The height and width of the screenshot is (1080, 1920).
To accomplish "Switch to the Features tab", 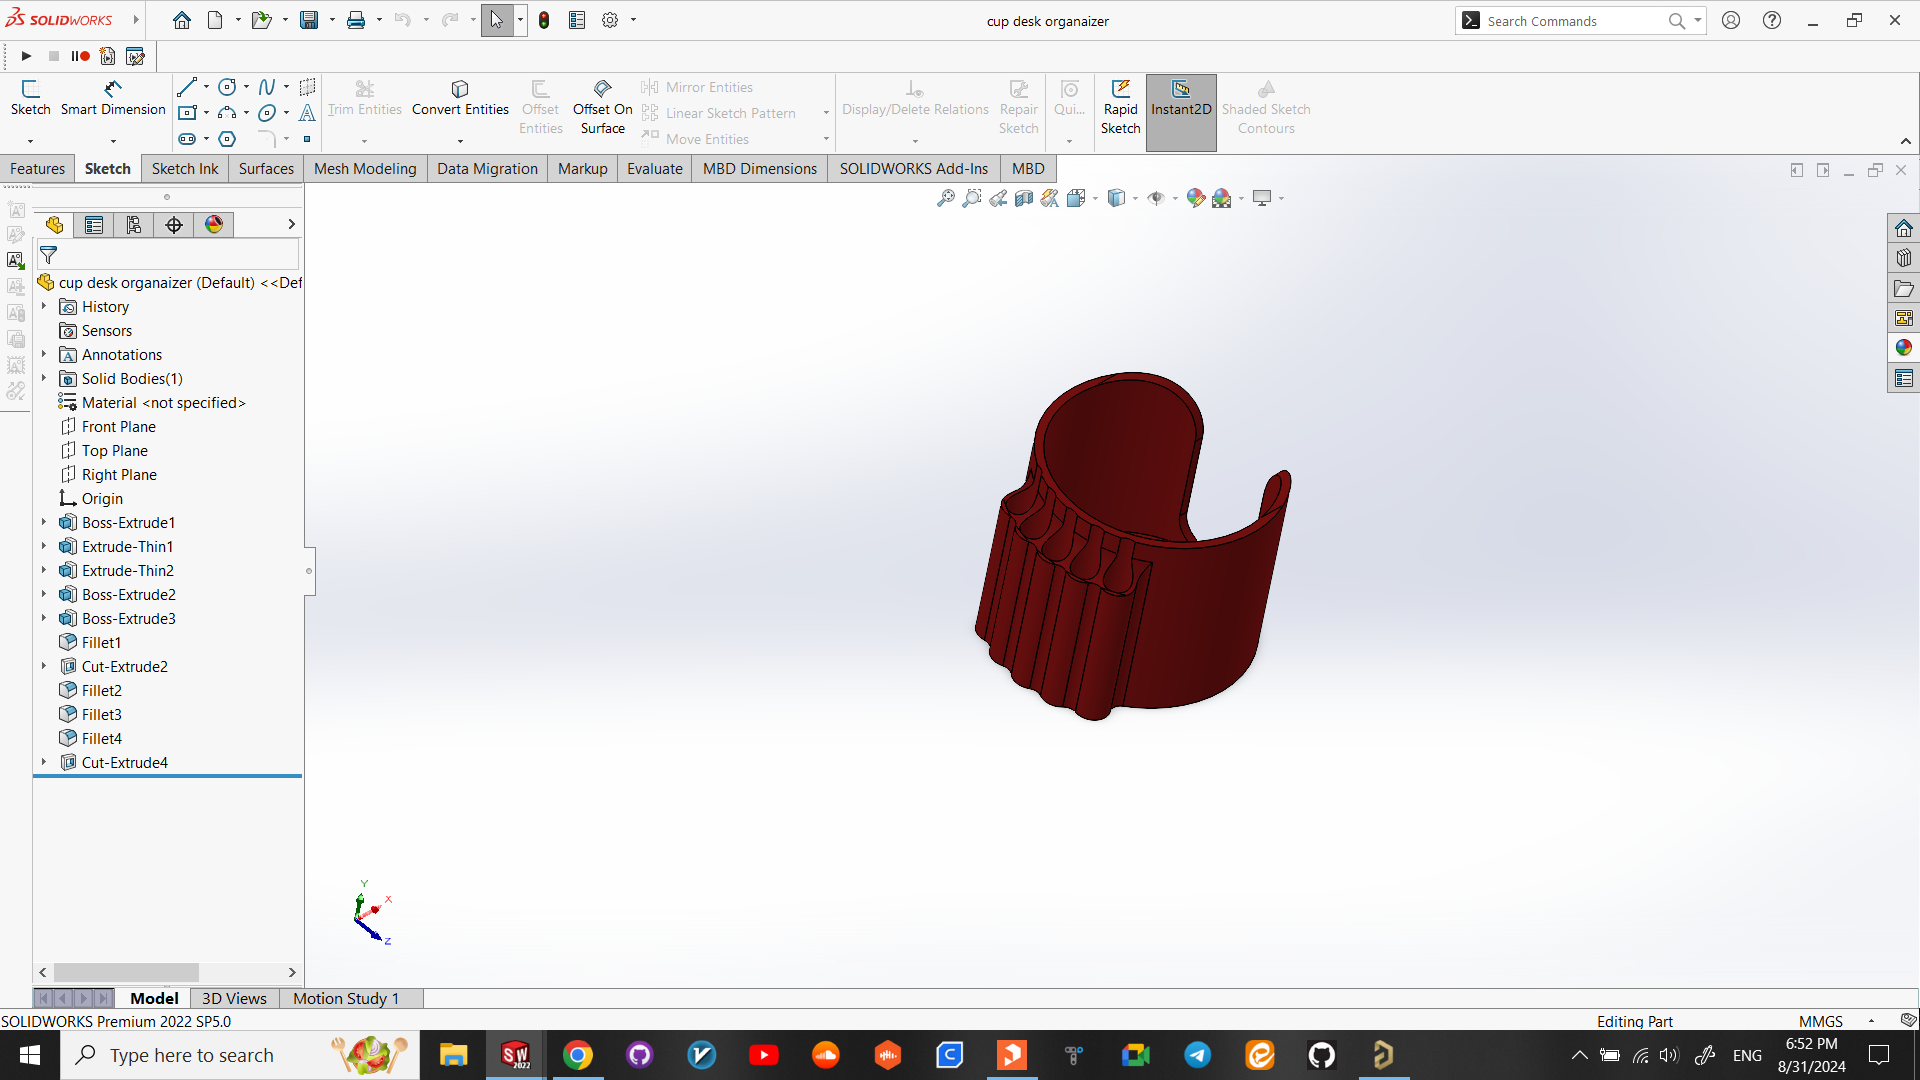I will tap(37, 168).
